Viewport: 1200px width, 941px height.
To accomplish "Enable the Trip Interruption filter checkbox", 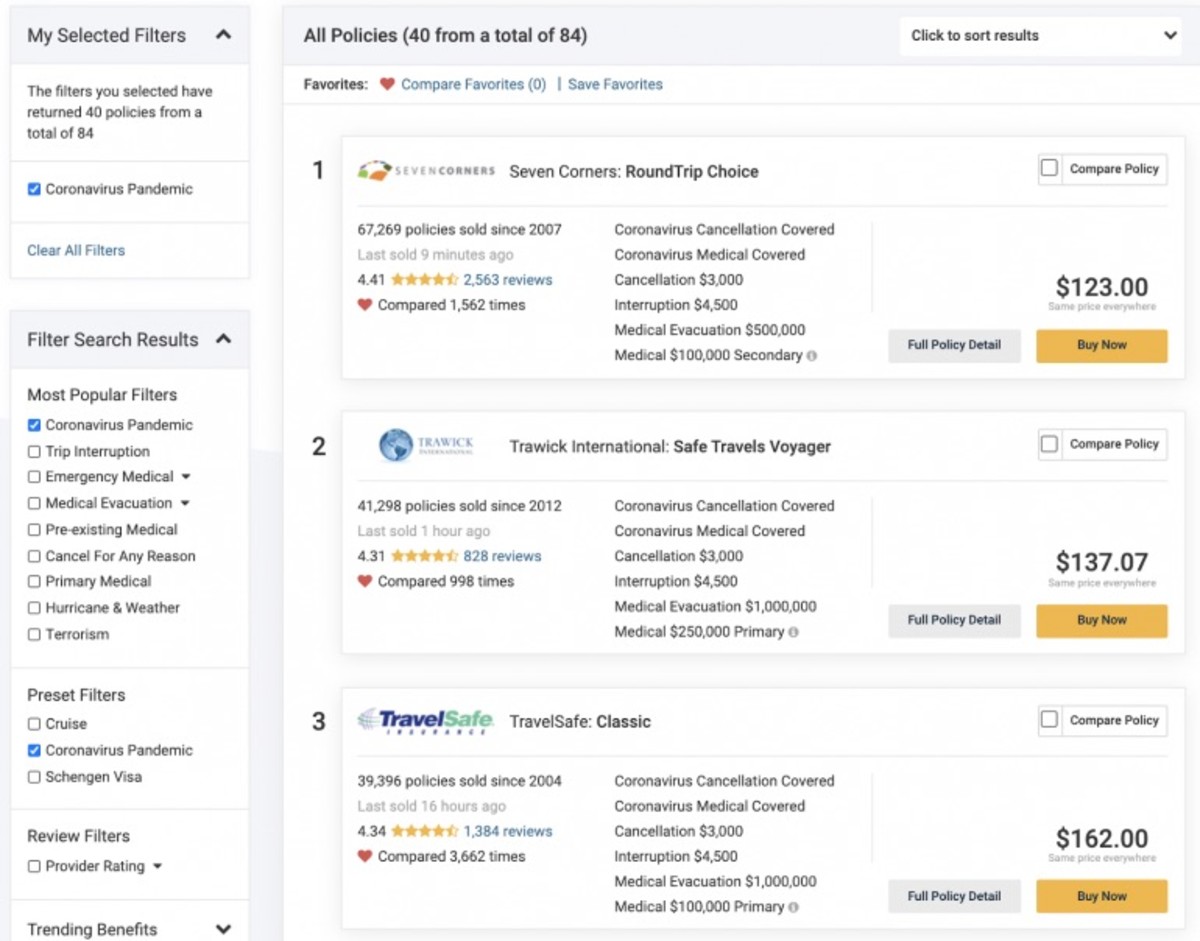I will point(35,452).
